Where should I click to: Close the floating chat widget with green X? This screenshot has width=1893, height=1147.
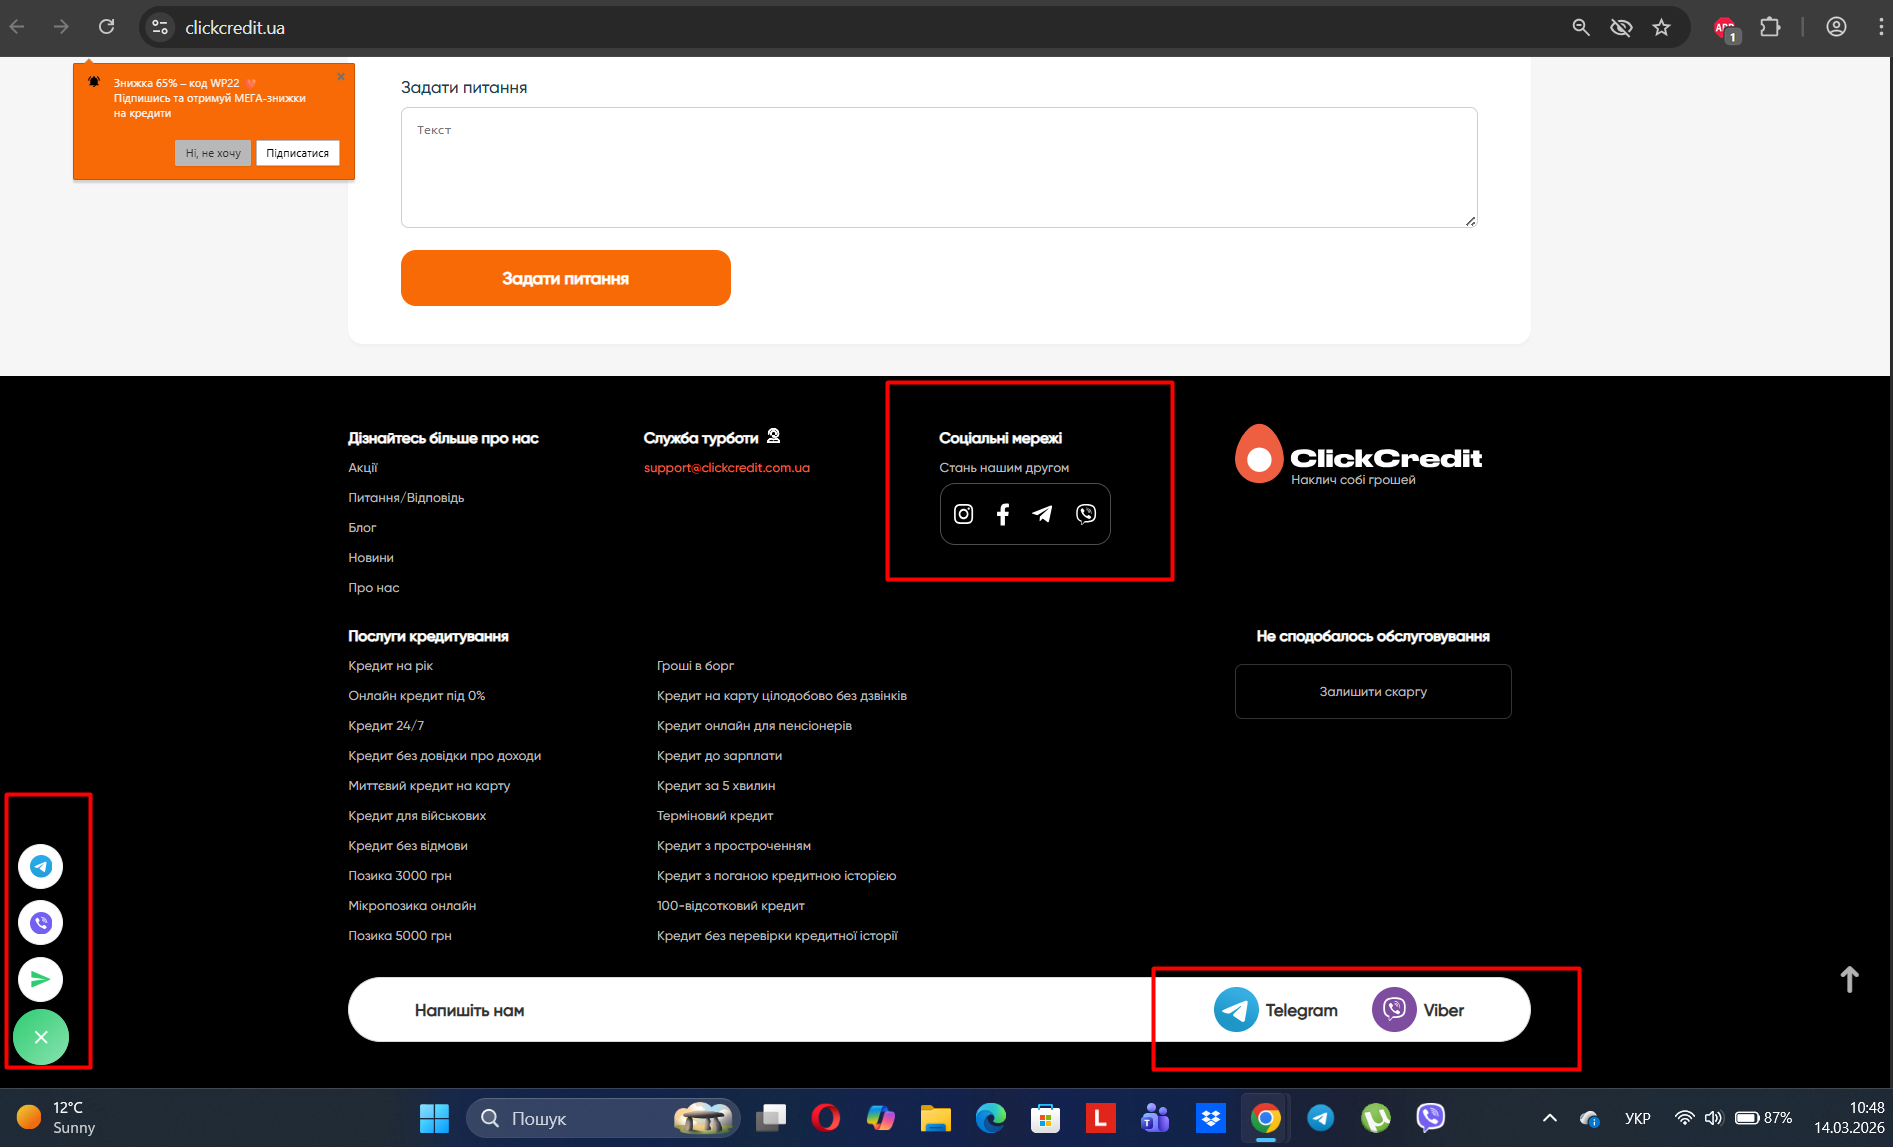pos(41,1037)
